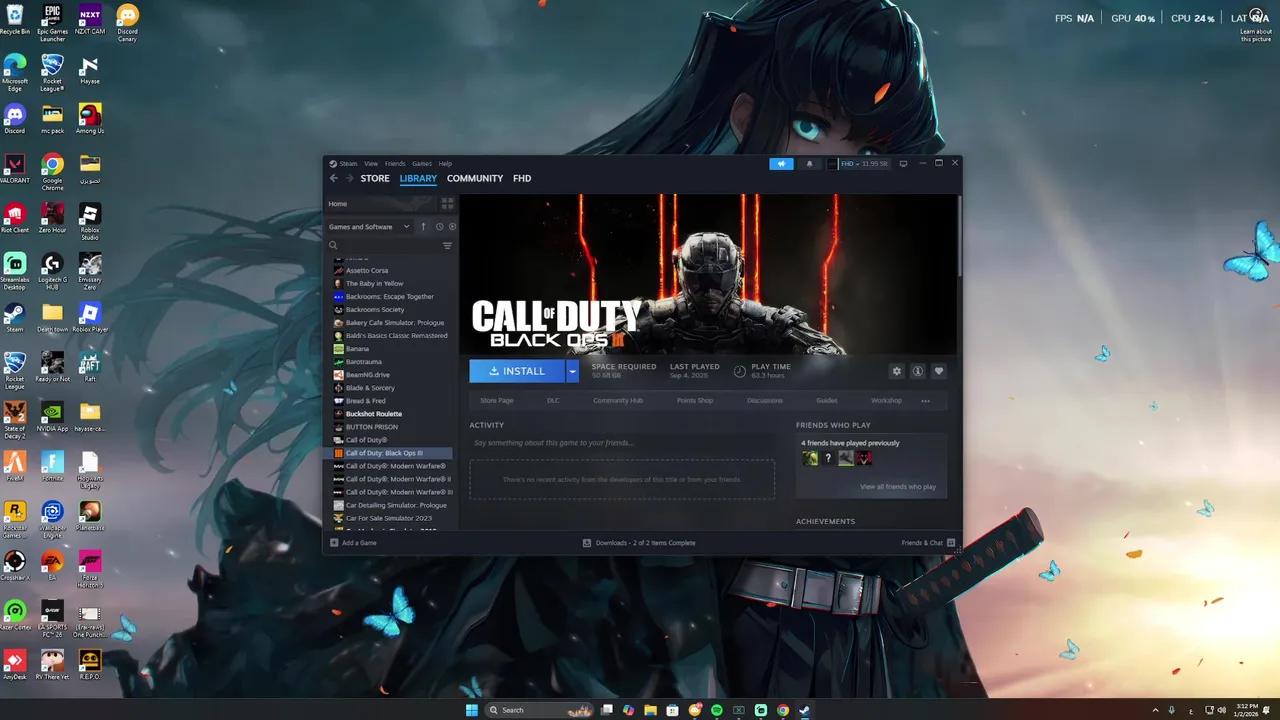Screen dimensions: 1280x720
Task: Open Roblox Studio desktop icon
Action: click(90, 221)
